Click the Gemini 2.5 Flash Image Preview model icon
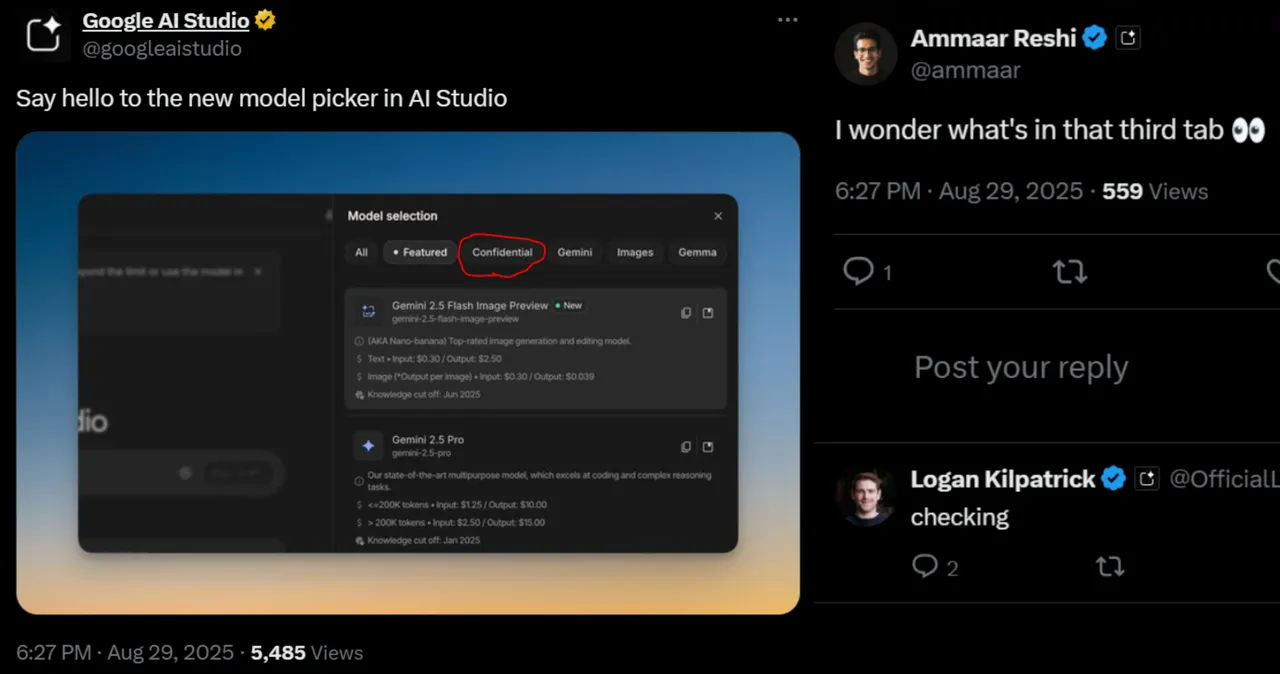Screen dimensions: 1280x674 pyautogui.click(x=368, y=312)
